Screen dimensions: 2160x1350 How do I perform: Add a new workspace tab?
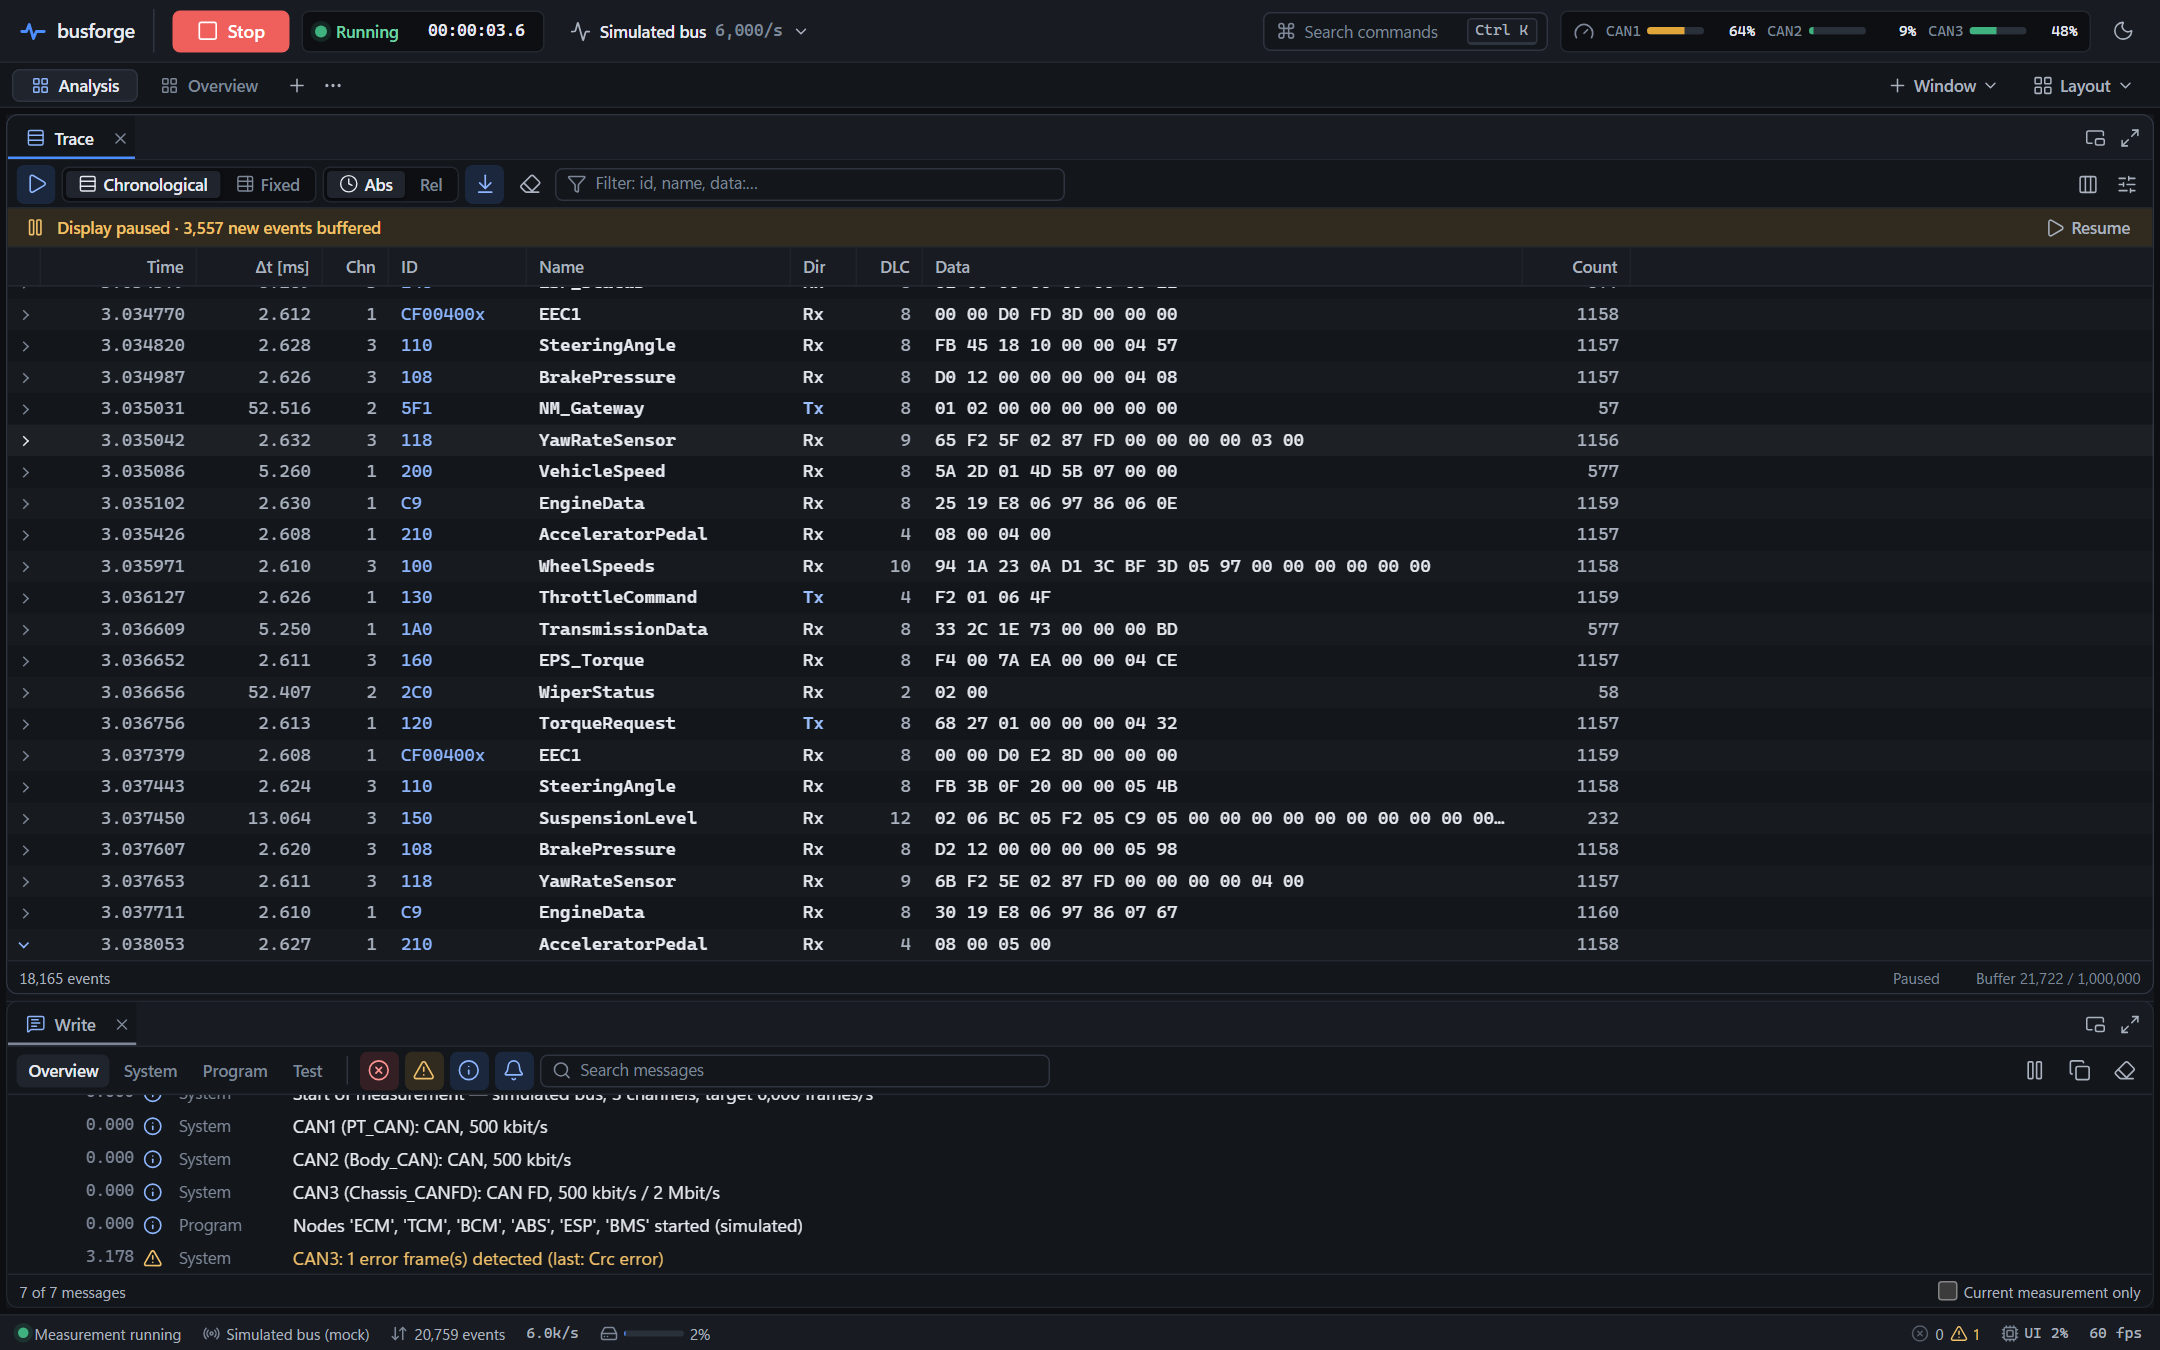297,86
